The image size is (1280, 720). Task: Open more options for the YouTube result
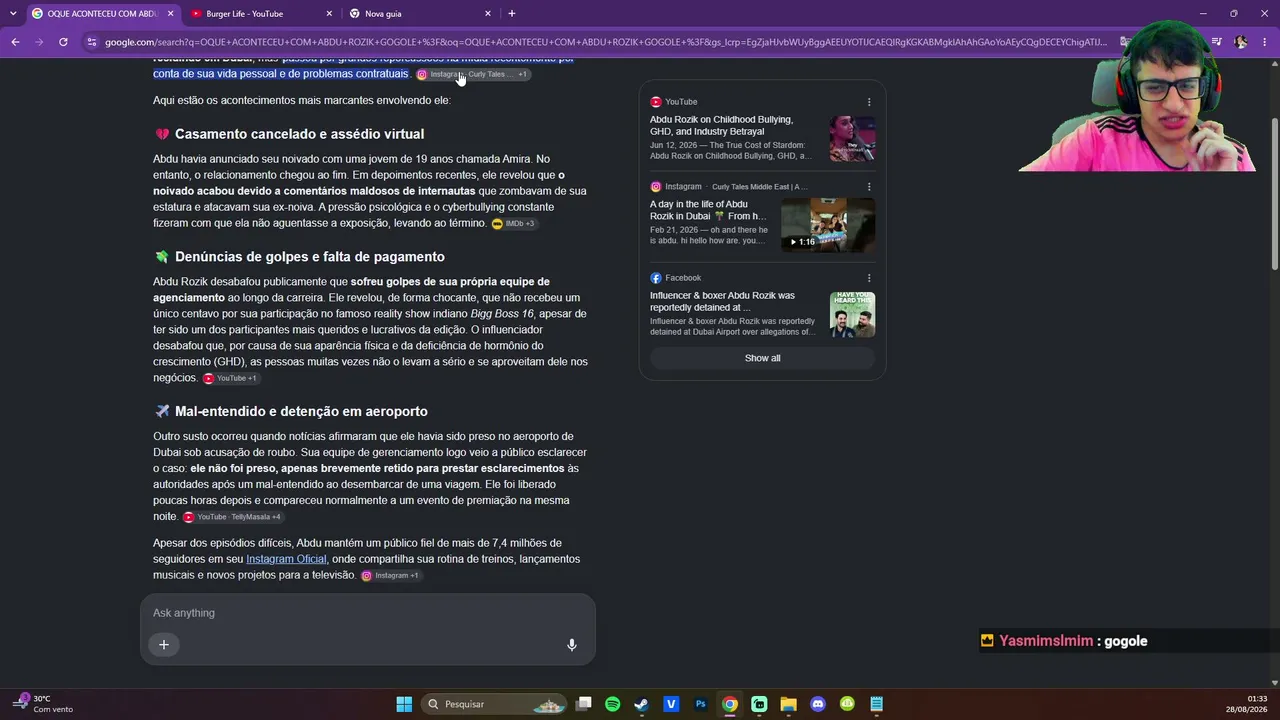coord(869,102)
